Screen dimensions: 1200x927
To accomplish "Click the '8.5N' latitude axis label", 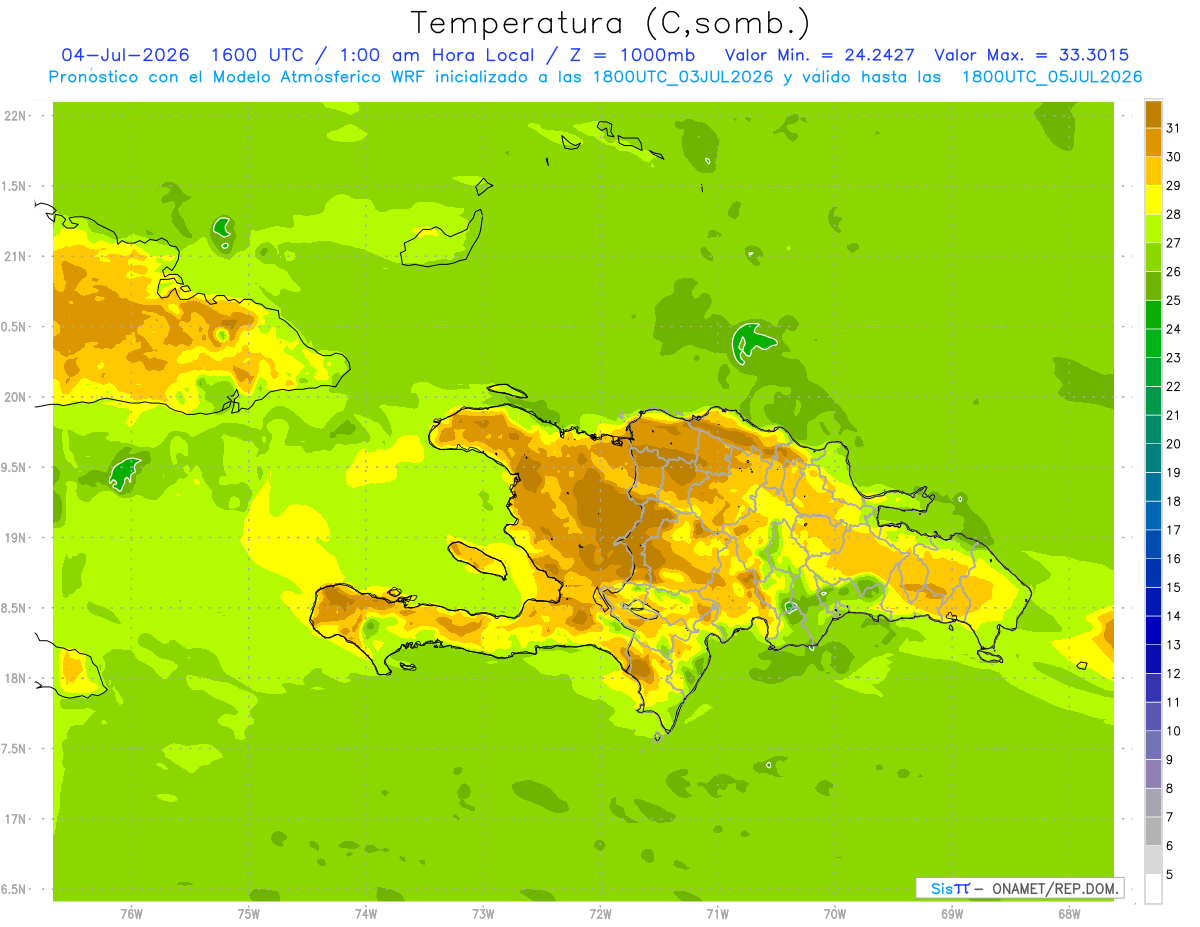I will click(x=14, y=608).
